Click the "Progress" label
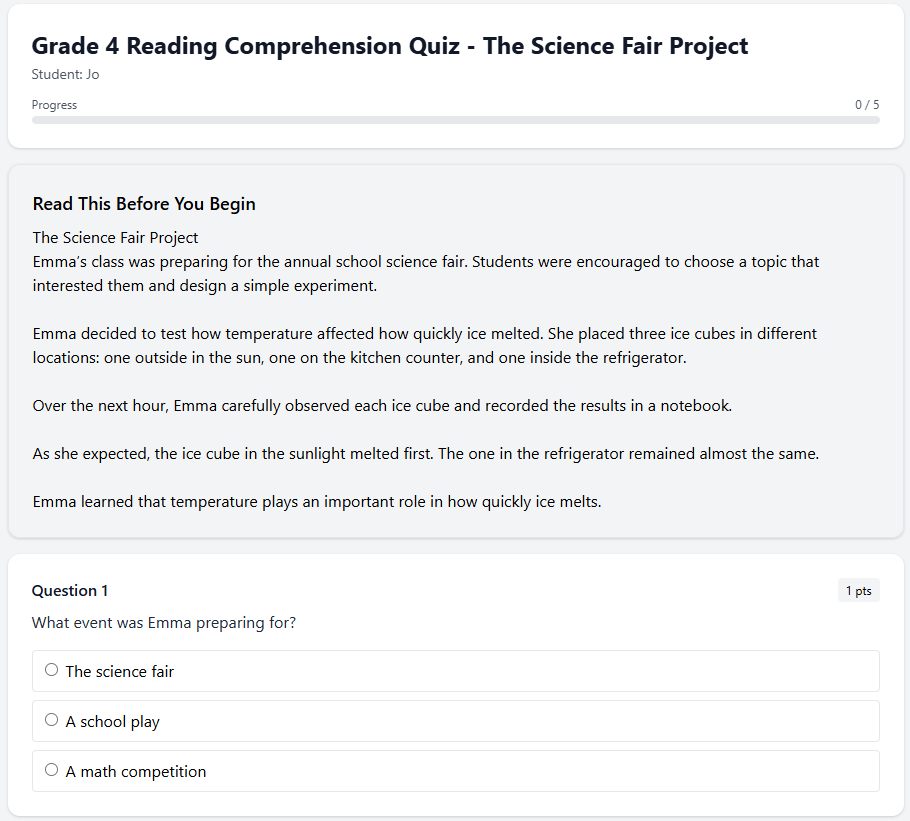 point(54,104)
